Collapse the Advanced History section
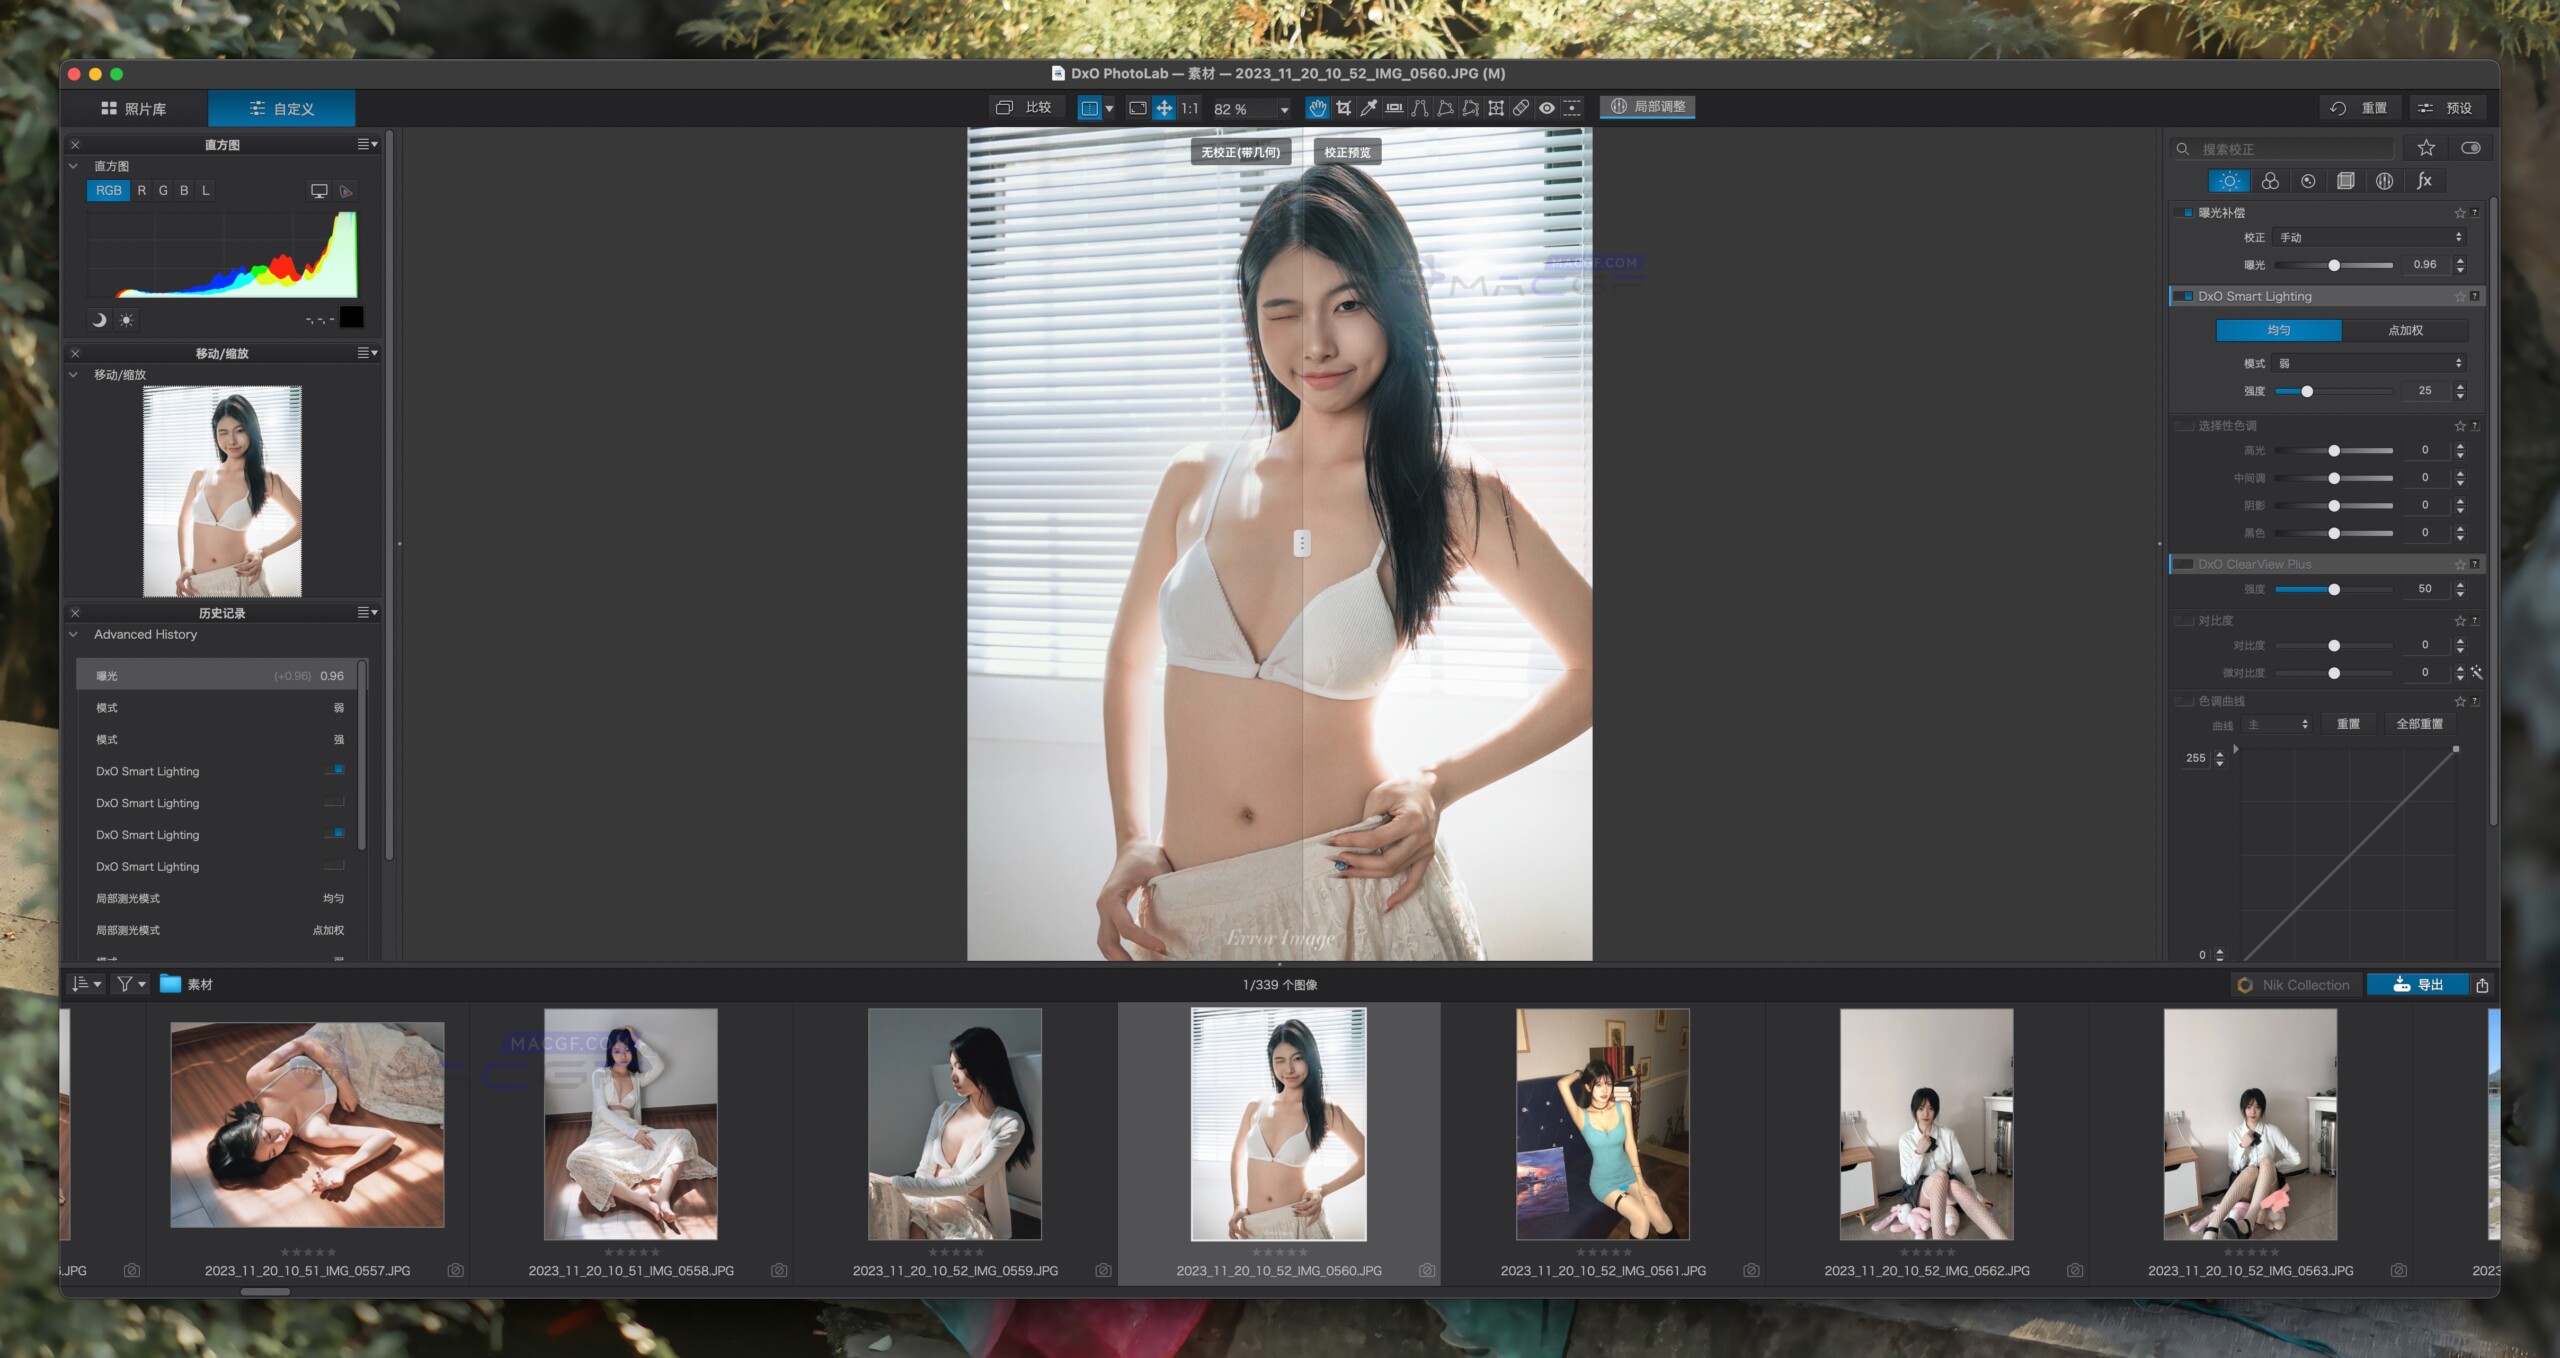Viewport: 2560px width, 1358px height. click(73, 634)
